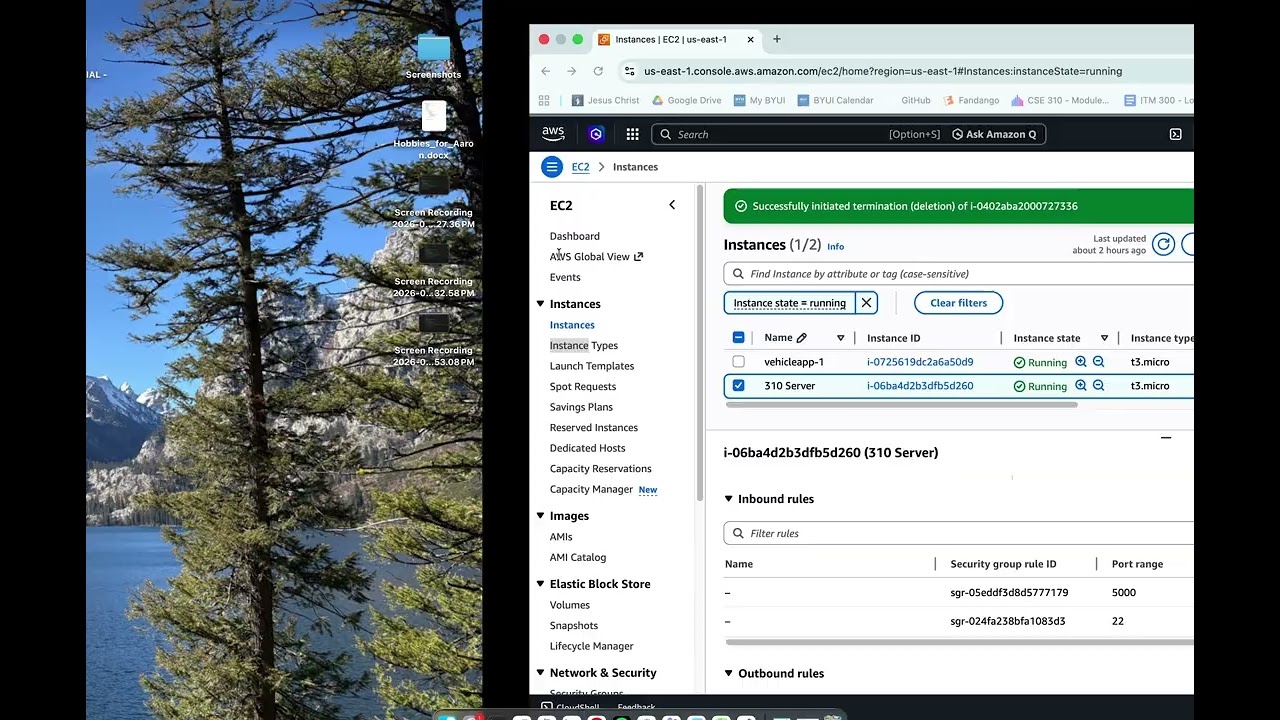Image resolution: width=1280 pixels, height=720 pixels.
Task: Click the edit pencil next to Name
Action: 801,338
